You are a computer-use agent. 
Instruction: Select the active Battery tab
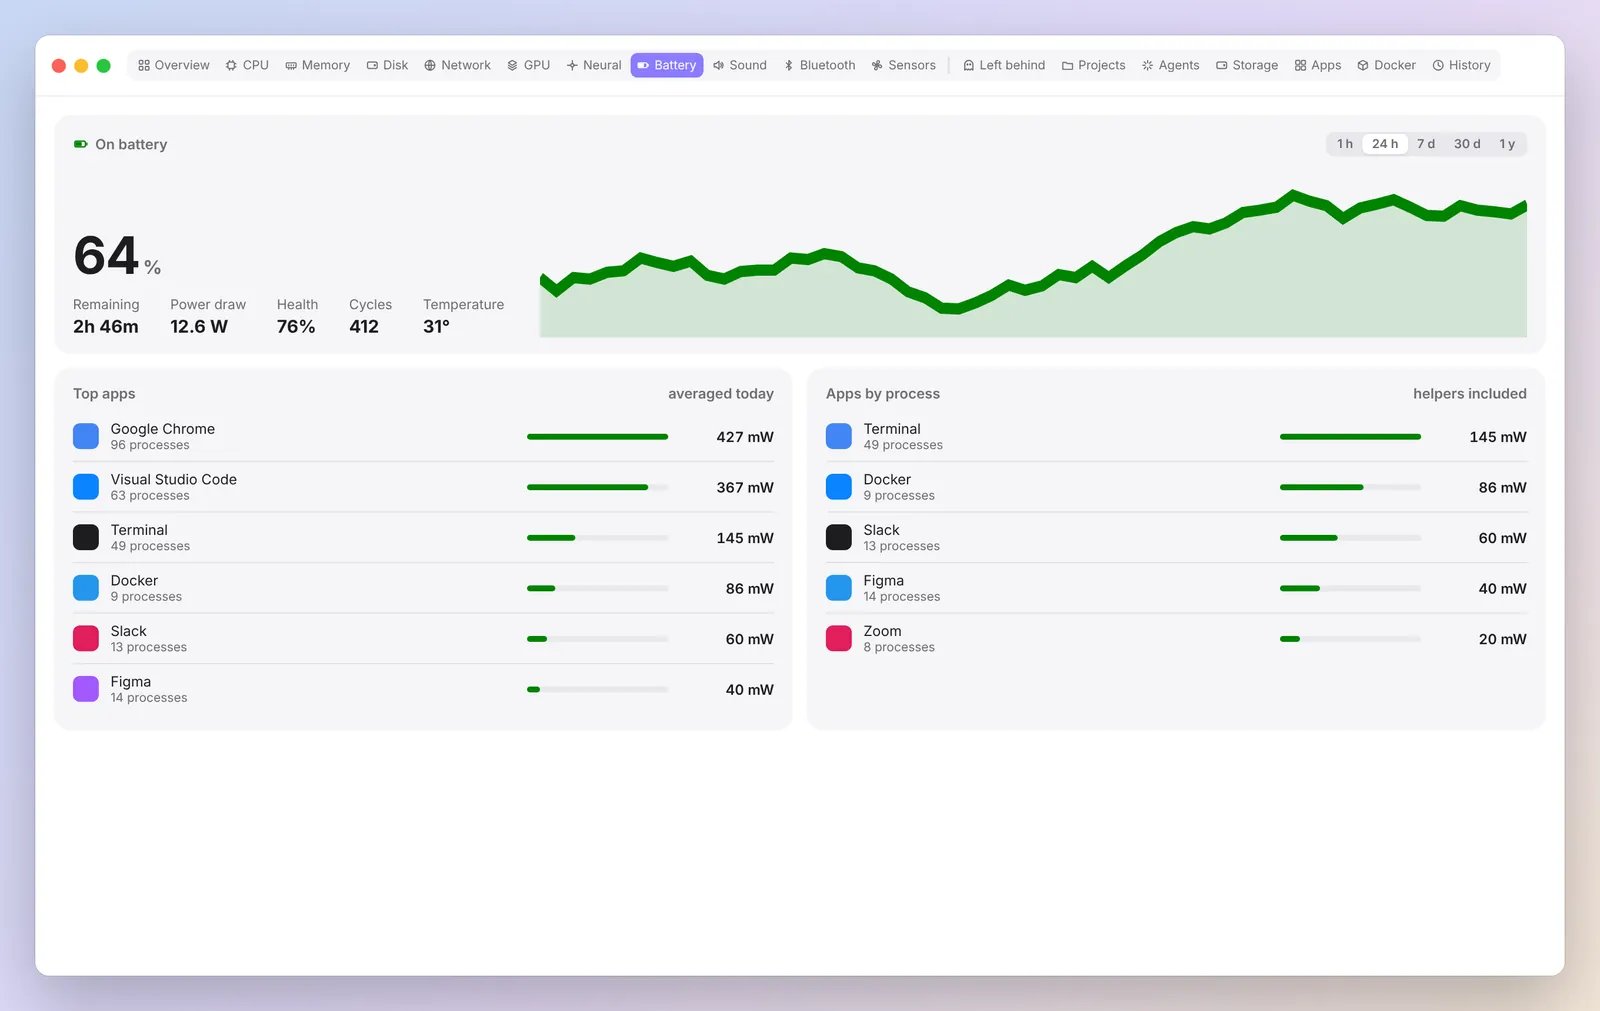coord(667,65)
